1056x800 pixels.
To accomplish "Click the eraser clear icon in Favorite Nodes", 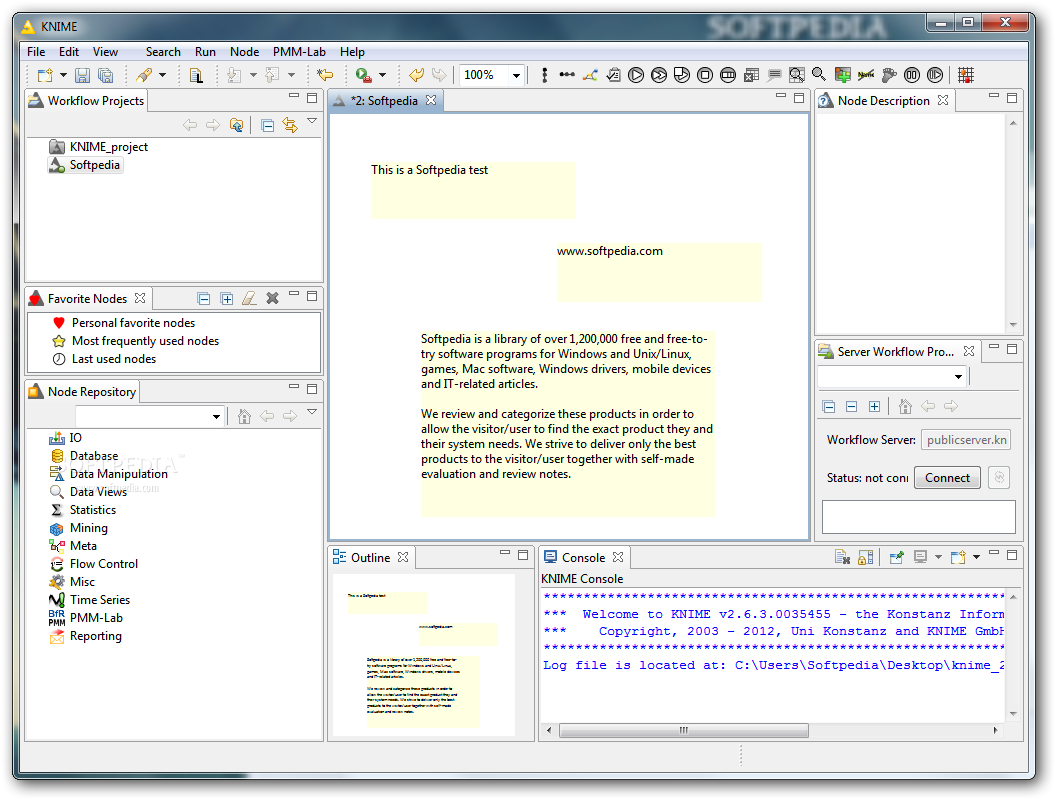I will click(x=249, y=298).
